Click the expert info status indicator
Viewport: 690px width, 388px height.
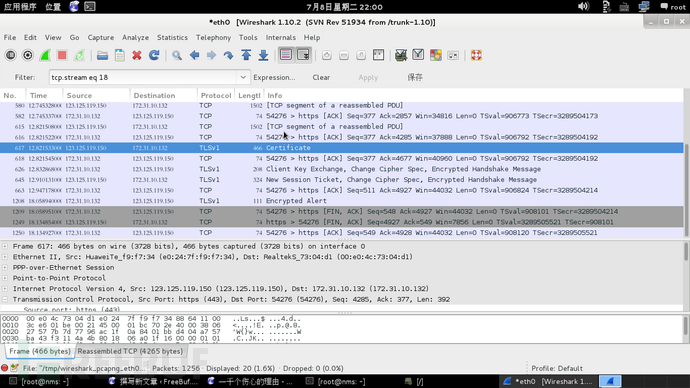(x=4, y=368)
